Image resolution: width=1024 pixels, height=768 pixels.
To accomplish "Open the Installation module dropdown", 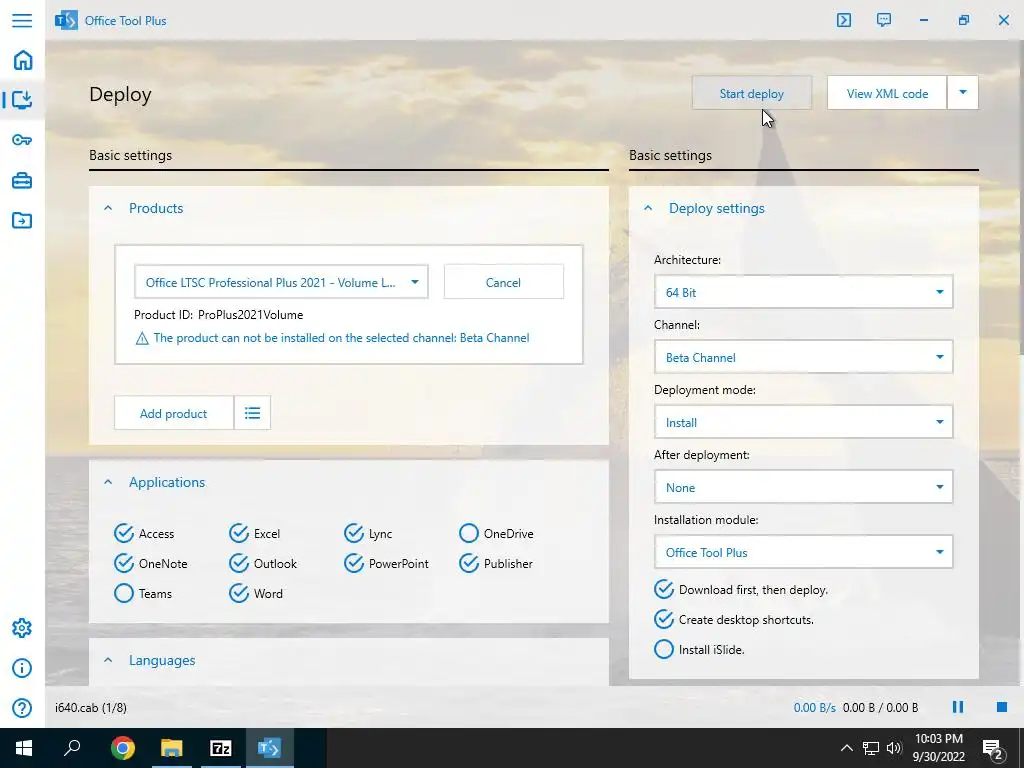I will point(803,552).
